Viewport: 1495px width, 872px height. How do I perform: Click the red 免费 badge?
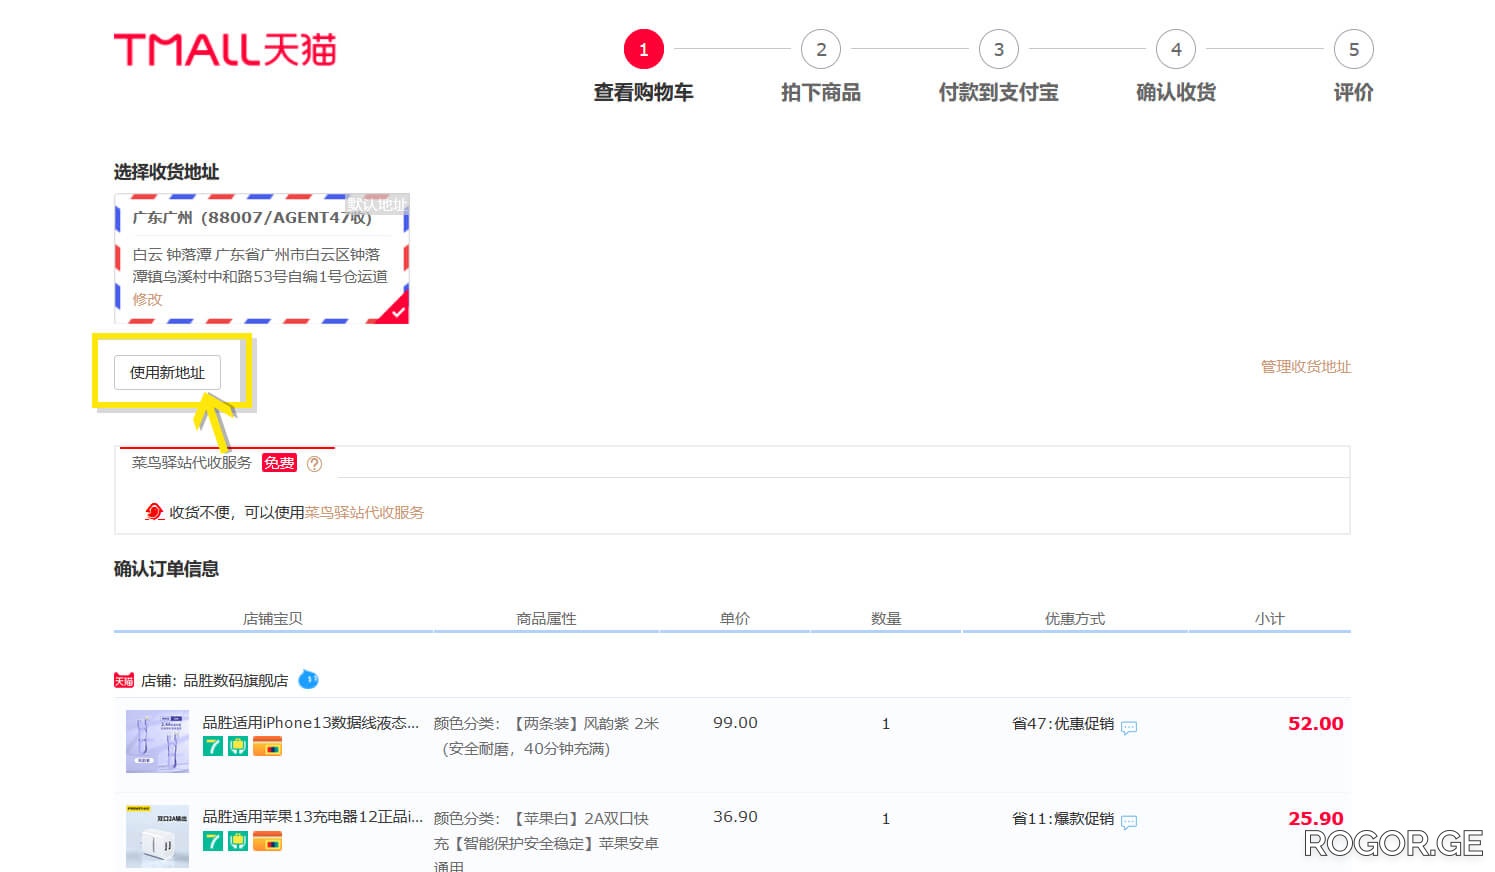click(x=279, y=463)
